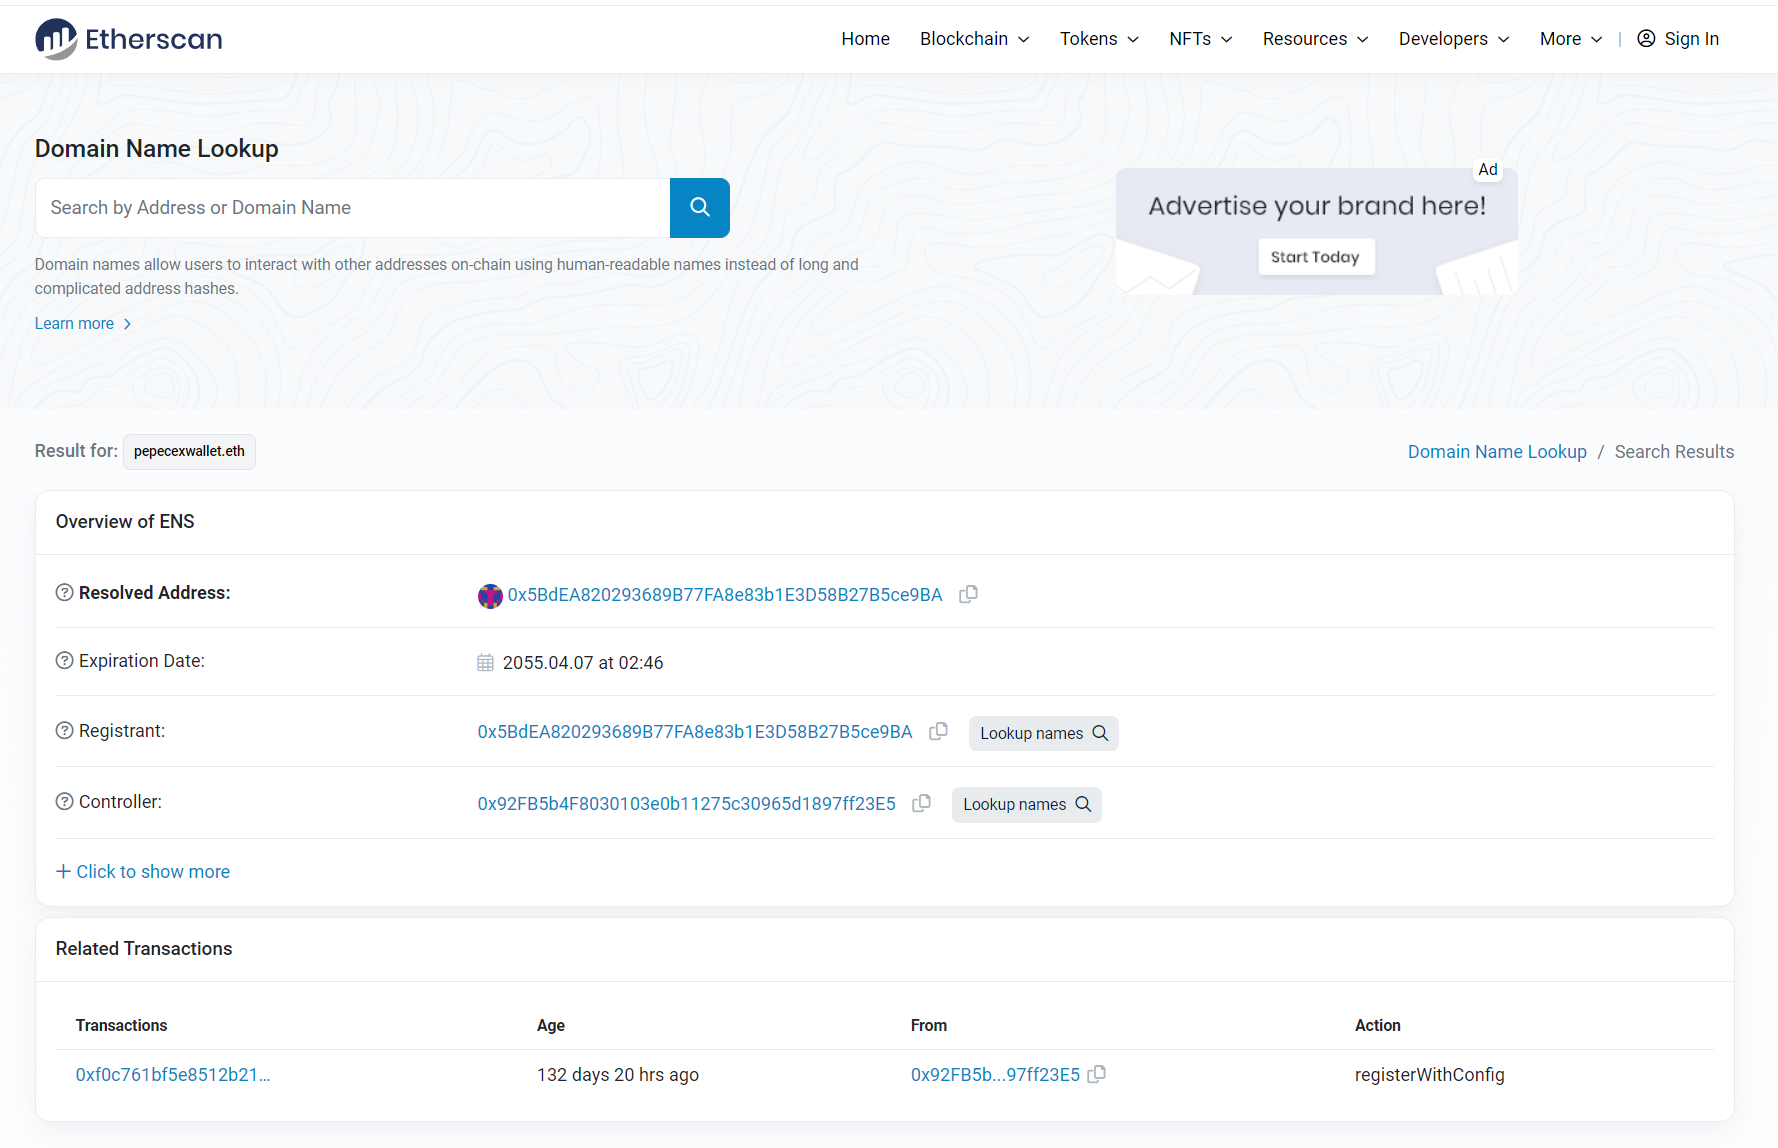The image size is (1778, 1148).
Task: Copy the Resolved Address to clipboard
Action: click(x=968, y=594)
